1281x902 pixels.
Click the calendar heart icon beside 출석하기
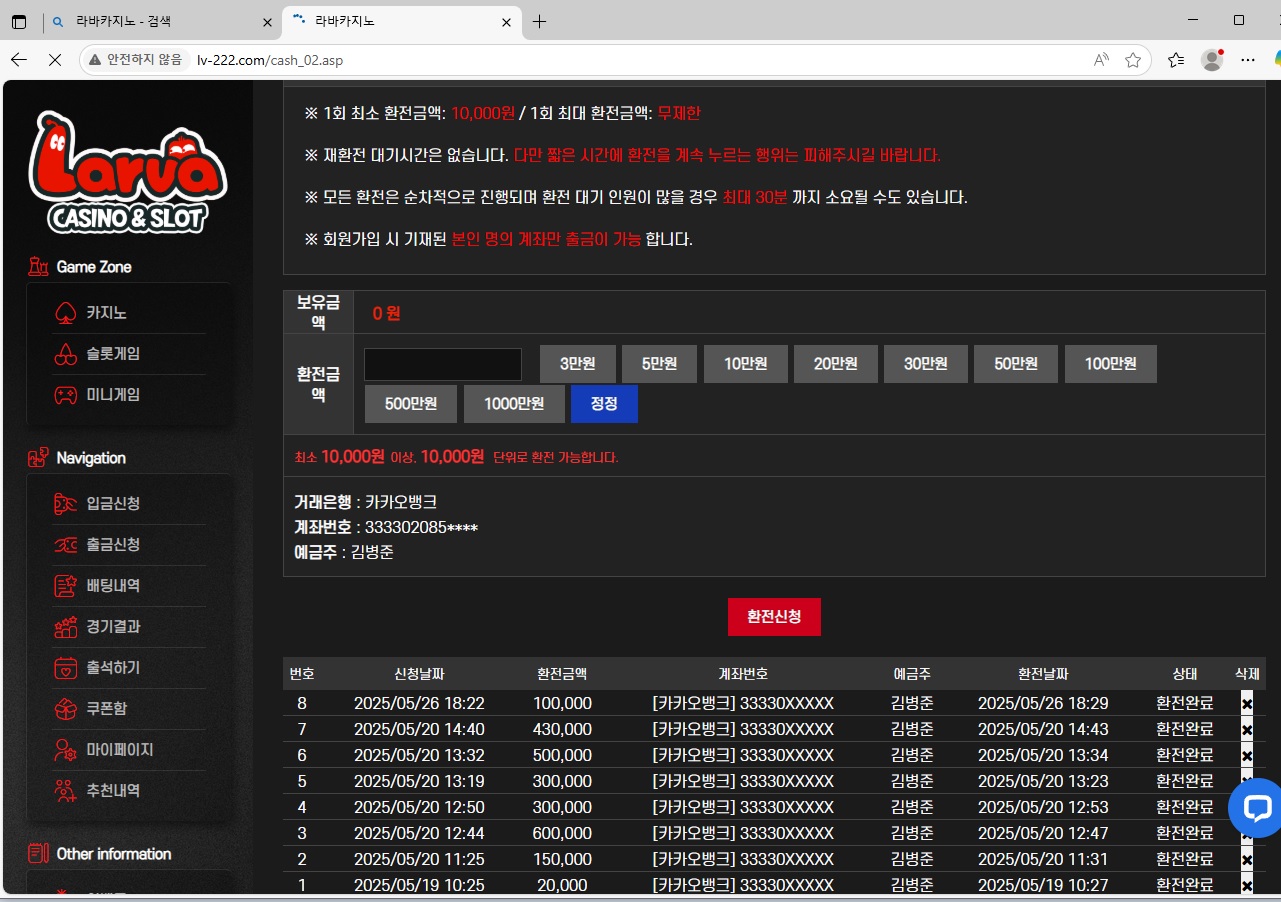coord(65,668)
